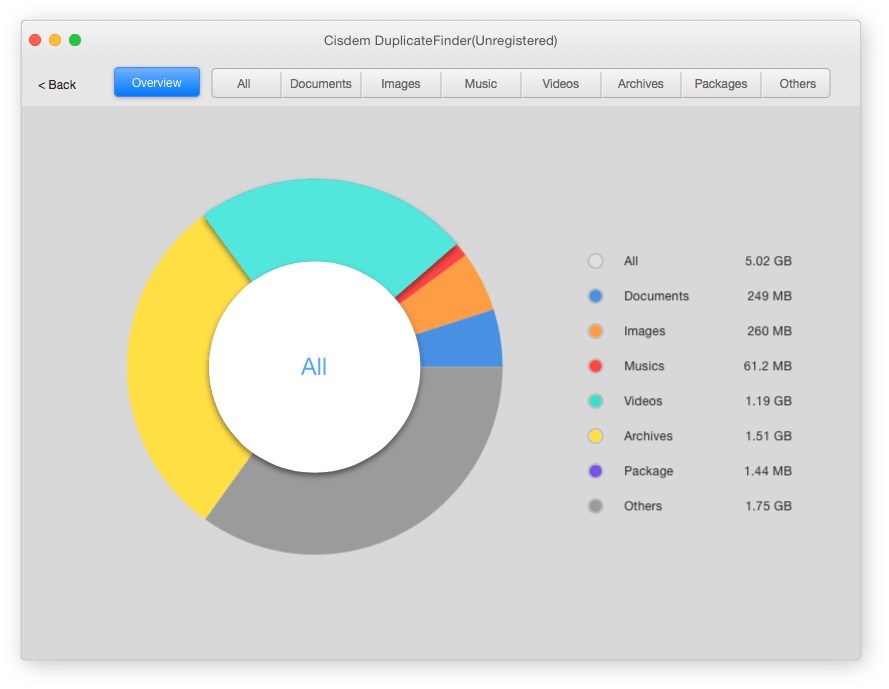The image size is (889, 689).
Task: Click the yellow Archives legend dot
Action: point(595,436)
